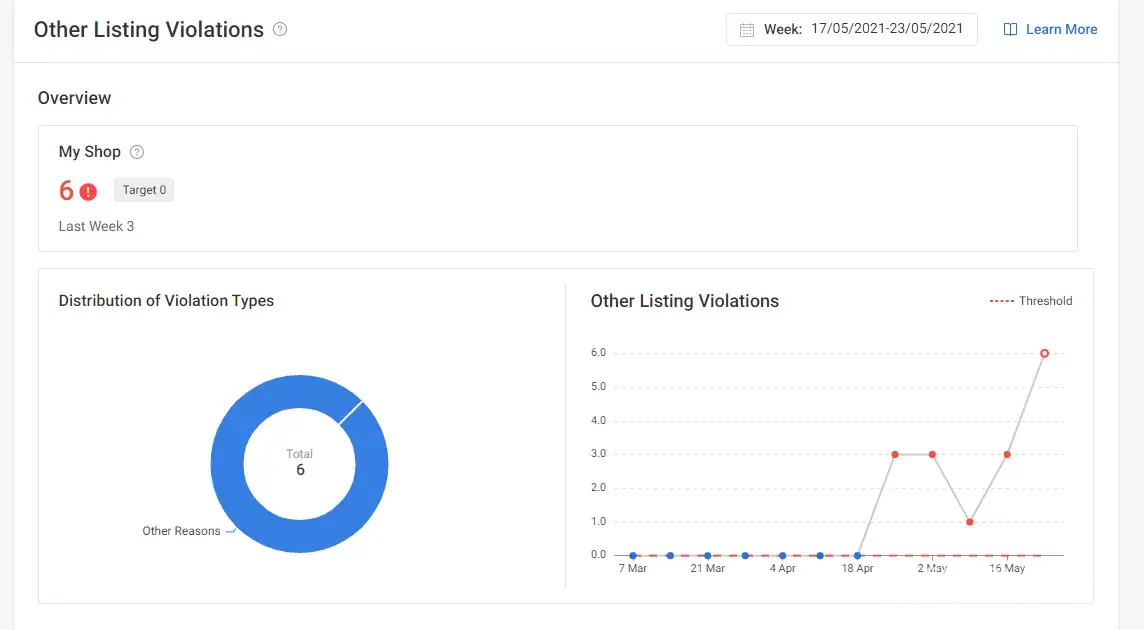Click red warning icon next to 6
1144x630 pixels.
89,191
